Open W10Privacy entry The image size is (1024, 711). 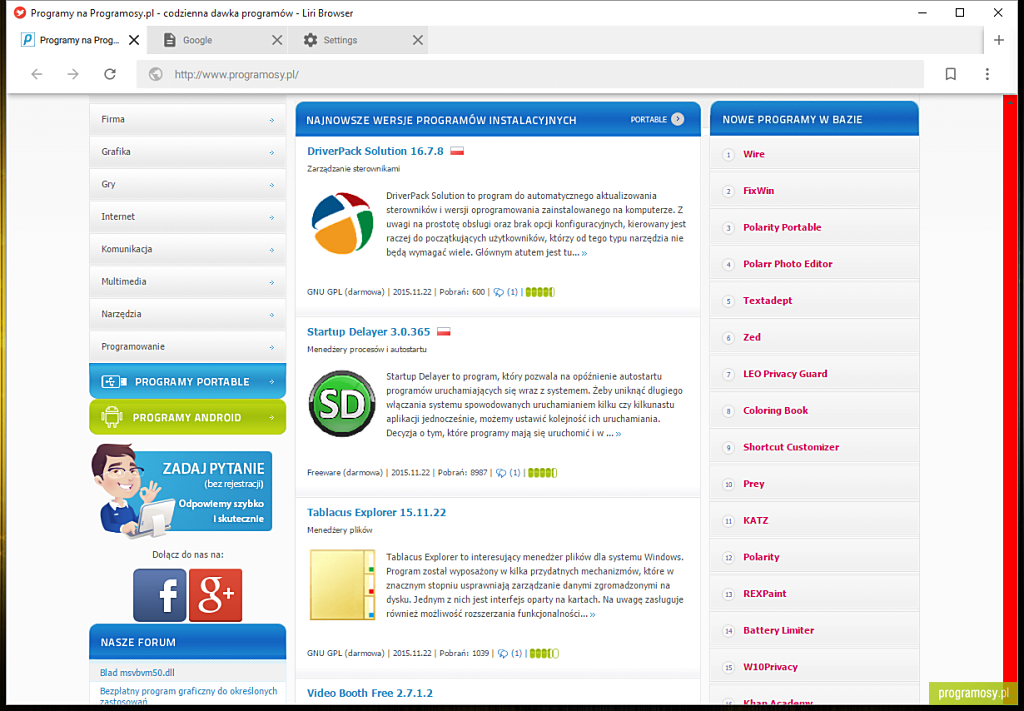(x=770, y=667)
